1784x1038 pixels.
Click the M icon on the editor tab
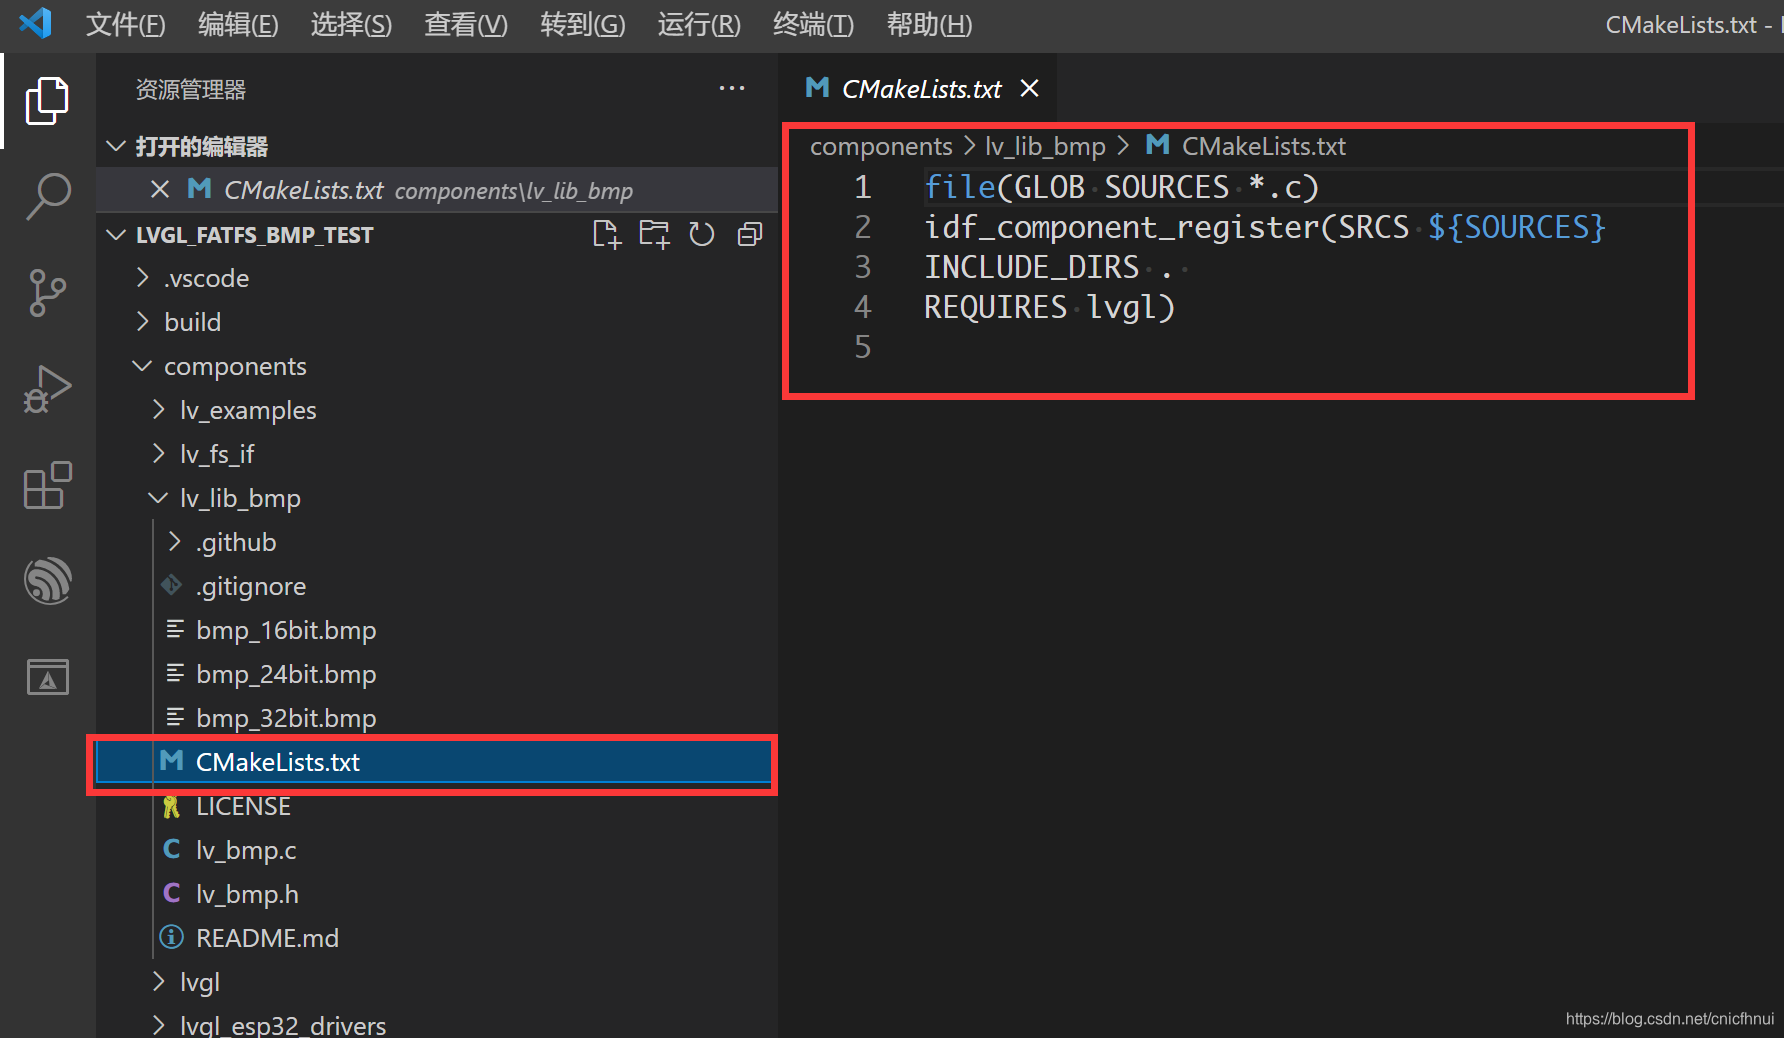pyautogui.click(x=817, y=88)
